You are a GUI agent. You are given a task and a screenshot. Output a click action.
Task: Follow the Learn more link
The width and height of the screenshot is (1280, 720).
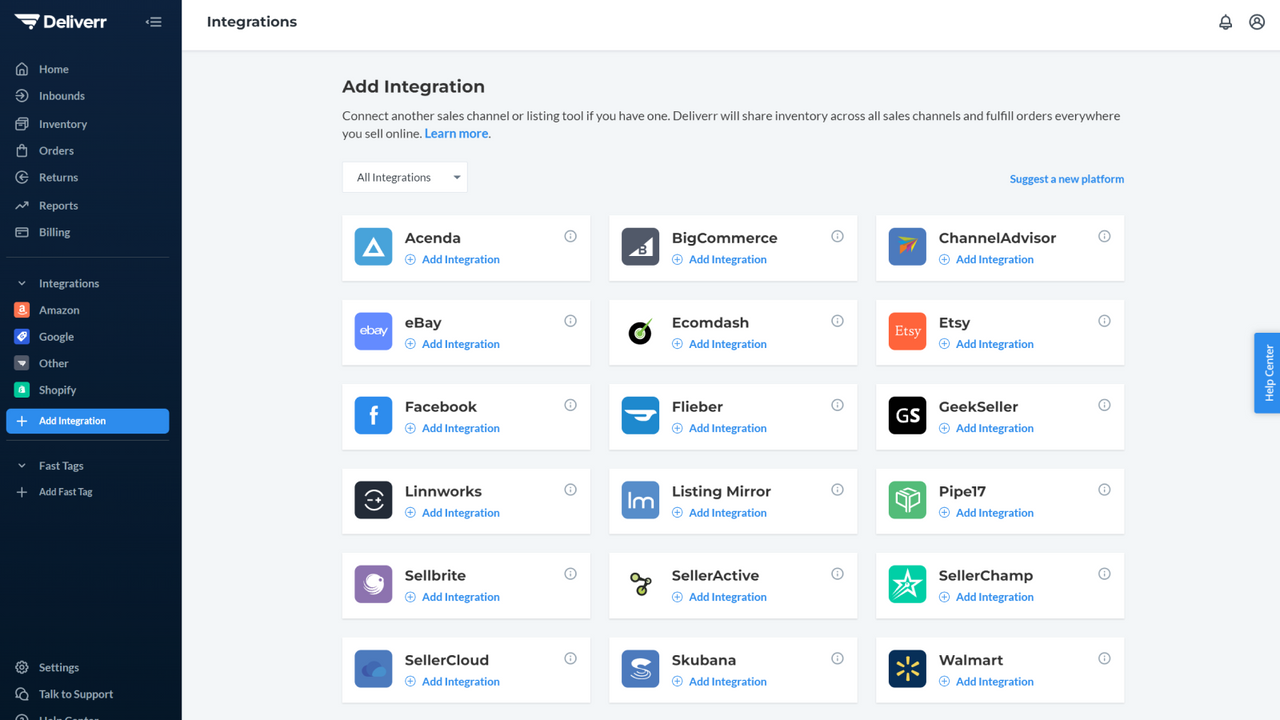[x=456, y=133]
